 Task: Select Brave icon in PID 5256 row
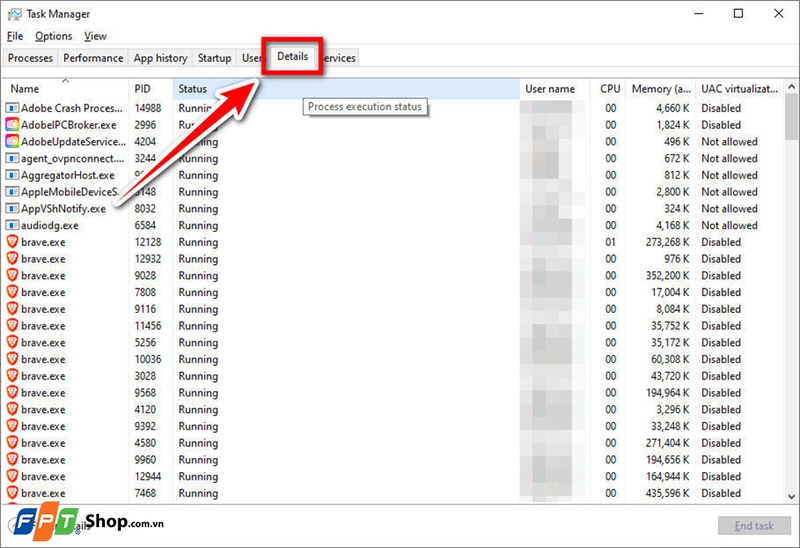click(x=12, y=342)
